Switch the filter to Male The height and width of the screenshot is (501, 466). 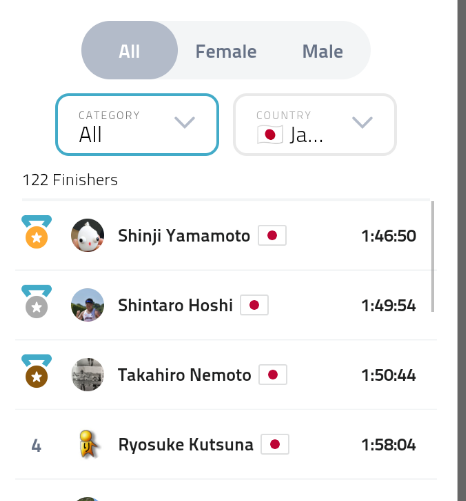[x=322, y=51]
